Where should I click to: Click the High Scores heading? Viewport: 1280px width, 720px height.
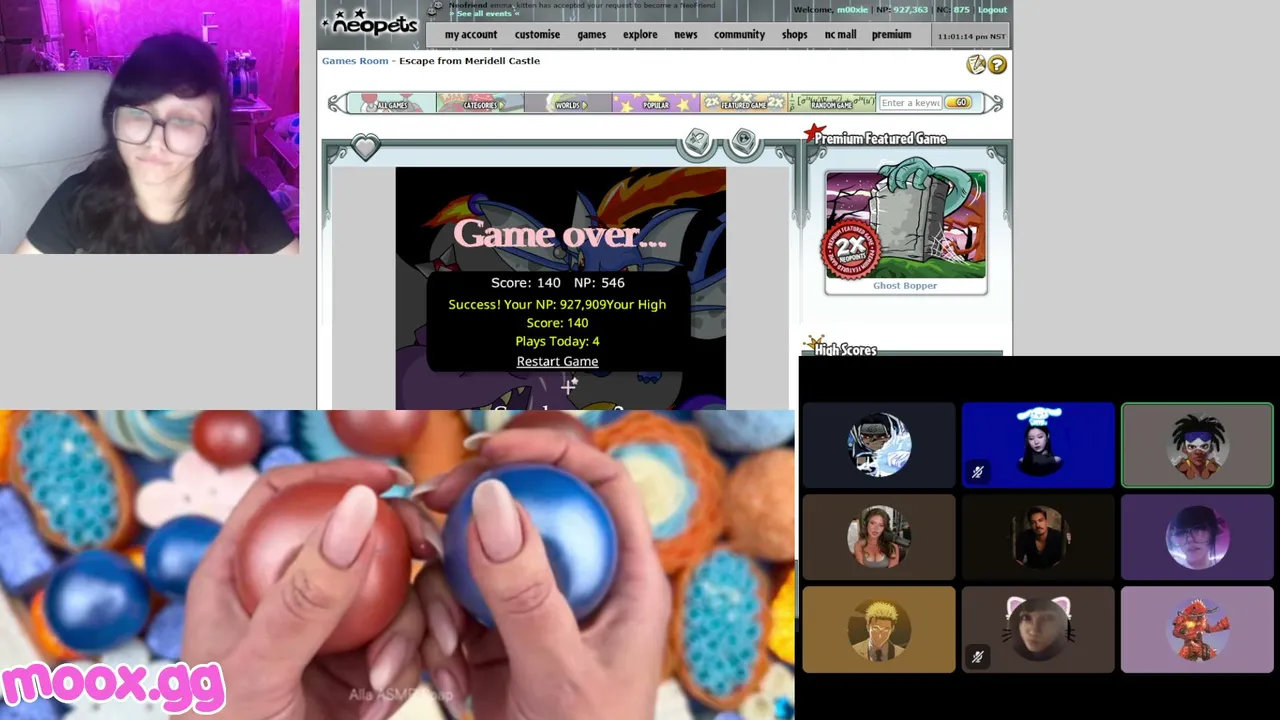click(845, 350)
